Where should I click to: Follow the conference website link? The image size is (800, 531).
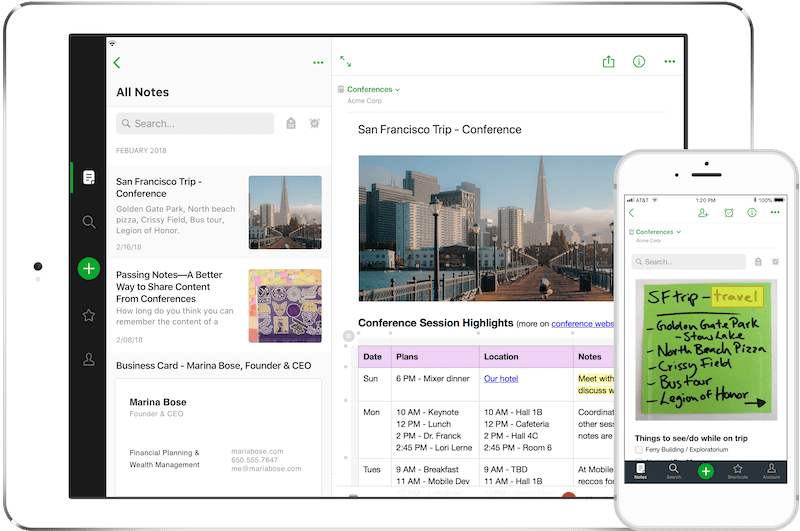pos(582,324)
